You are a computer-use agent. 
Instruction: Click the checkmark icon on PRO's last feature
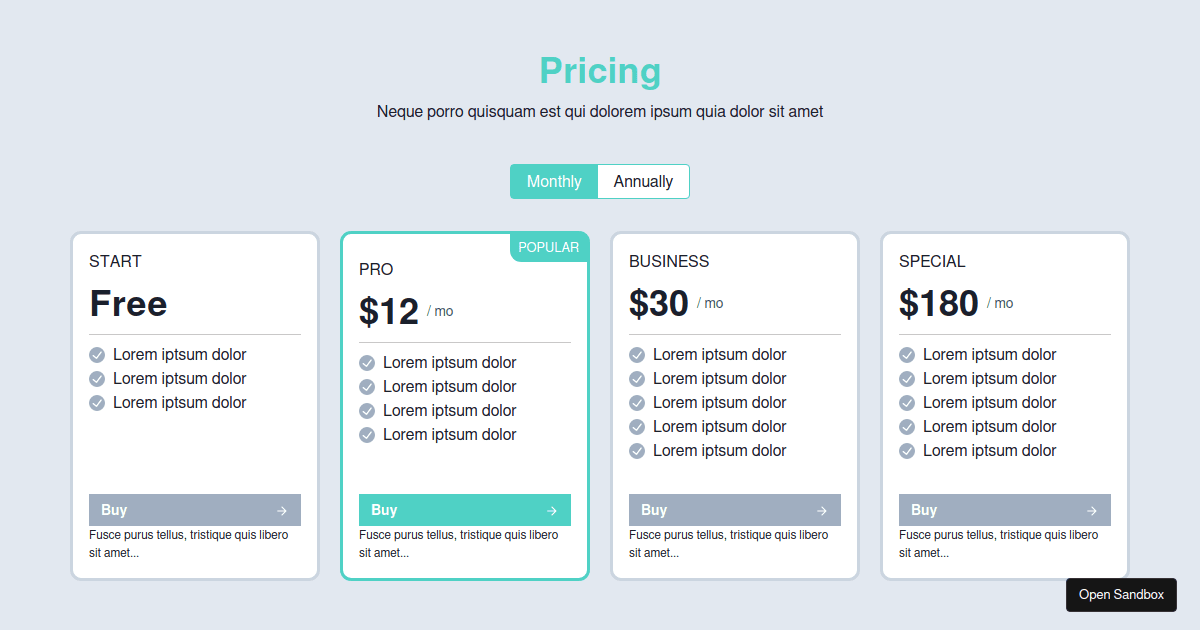(x=367, y=435)
